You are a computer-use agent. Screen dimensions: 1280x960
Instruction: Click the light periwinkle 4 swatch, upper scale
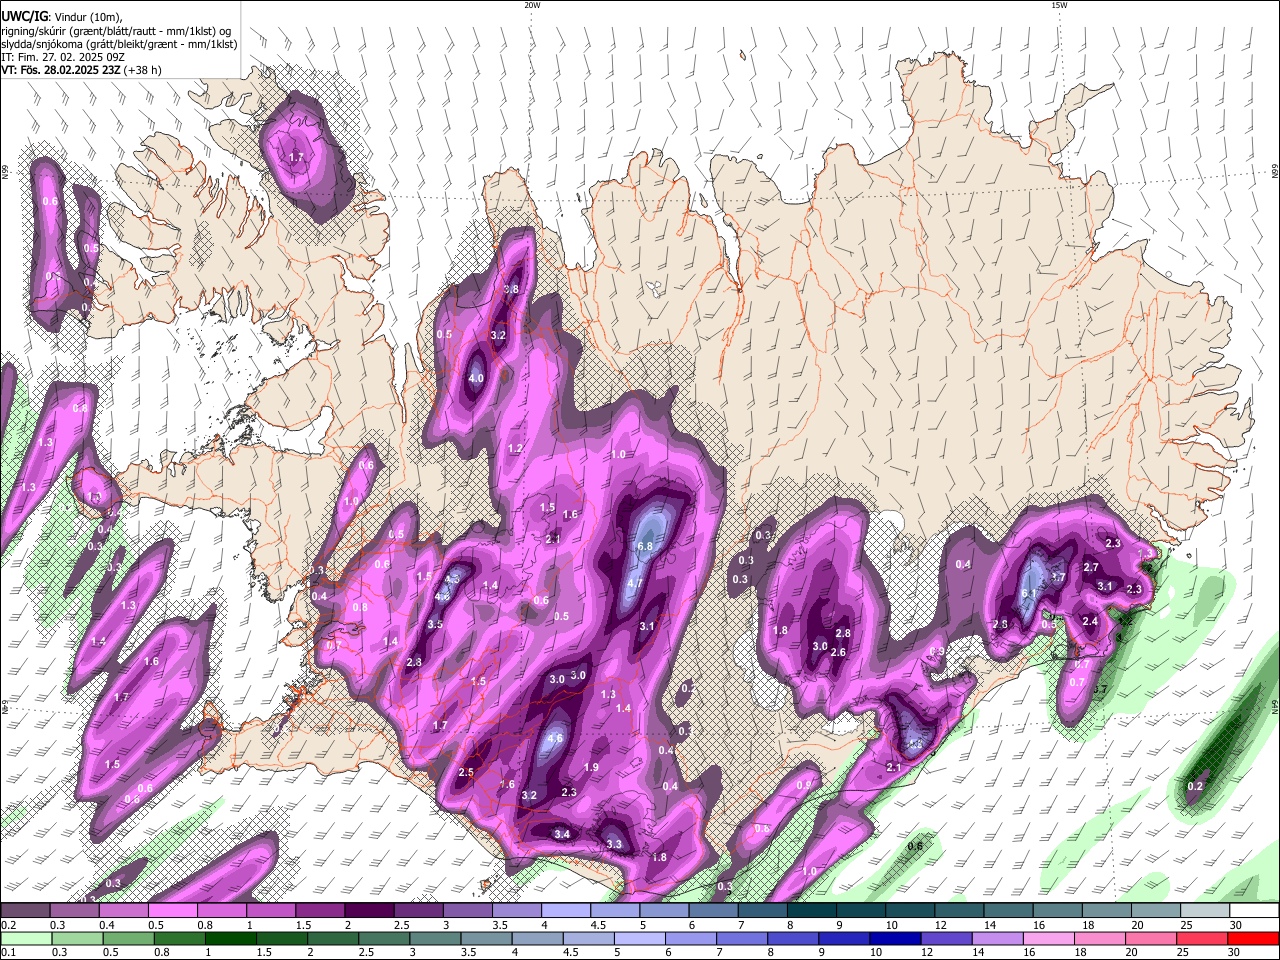(566, 911)
